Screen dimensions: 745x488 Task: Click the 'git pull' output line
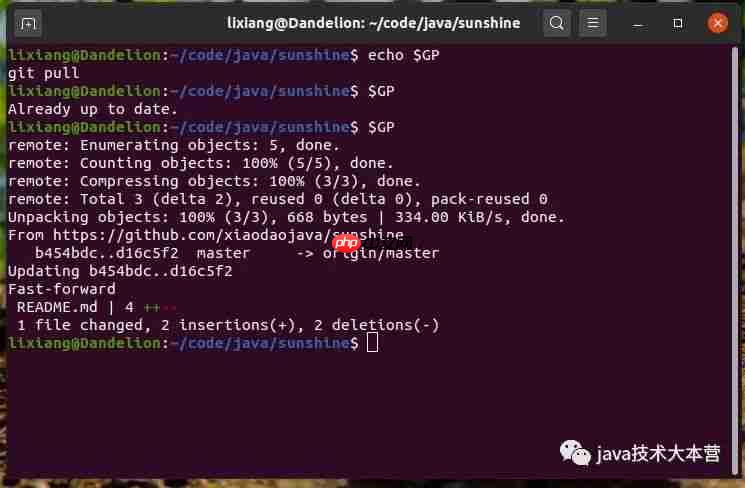pyautogui.click(x=44, y=73)
